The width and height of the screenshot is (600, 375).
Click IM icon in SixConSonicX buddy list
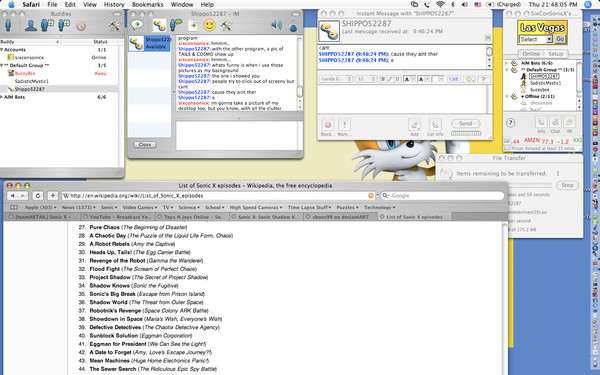(x=569, y=122)
